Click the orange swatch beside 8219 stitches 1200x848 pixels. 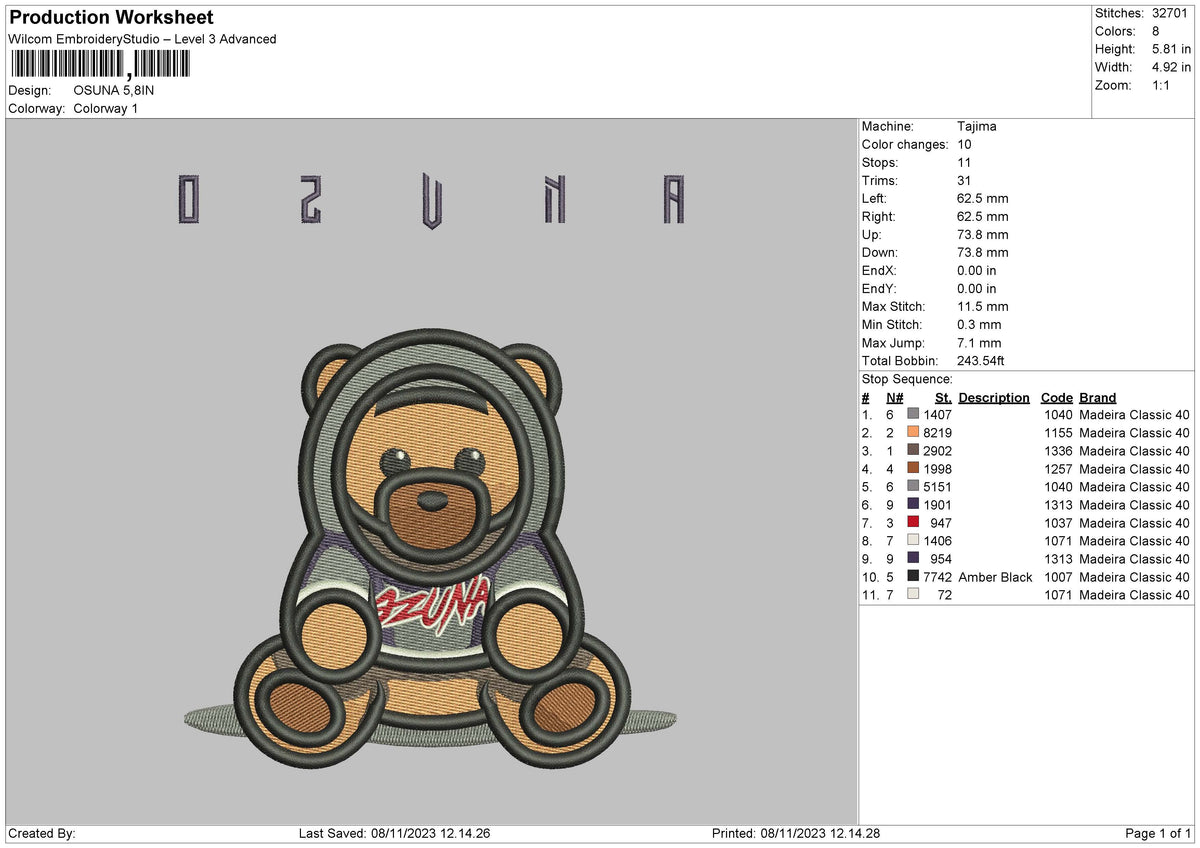pos(913,432)
